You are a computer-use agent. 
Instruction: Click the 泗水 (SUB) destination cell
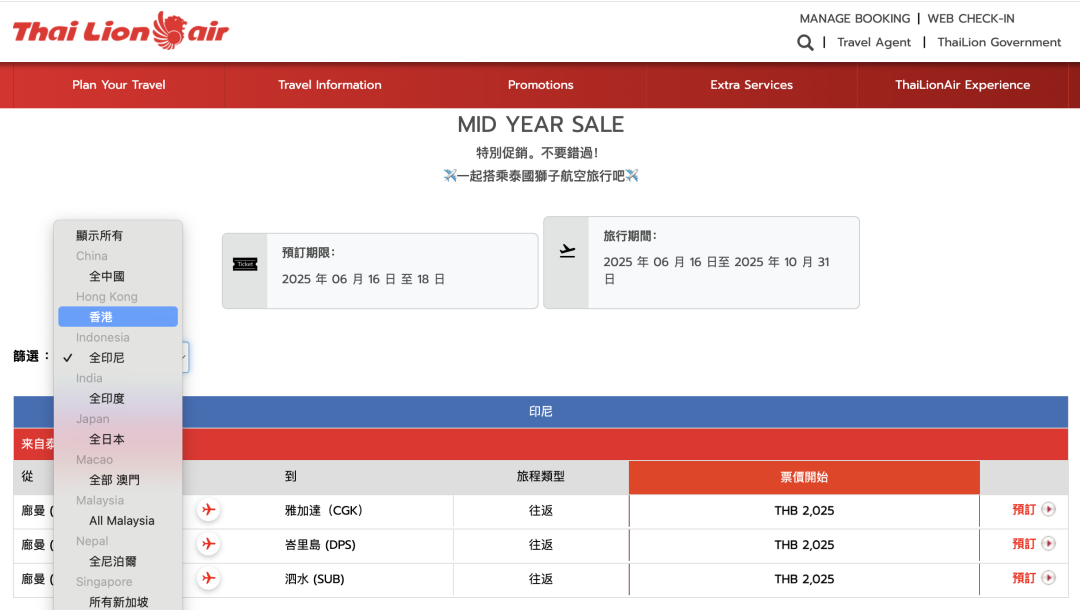pyautogui.click(x=315, y=579)
